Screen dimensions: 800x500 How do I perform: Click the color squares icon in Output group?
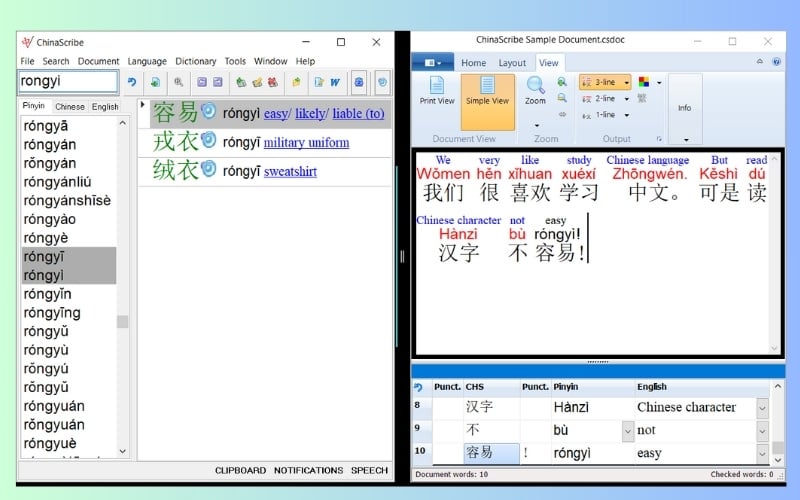coord(644,82)
